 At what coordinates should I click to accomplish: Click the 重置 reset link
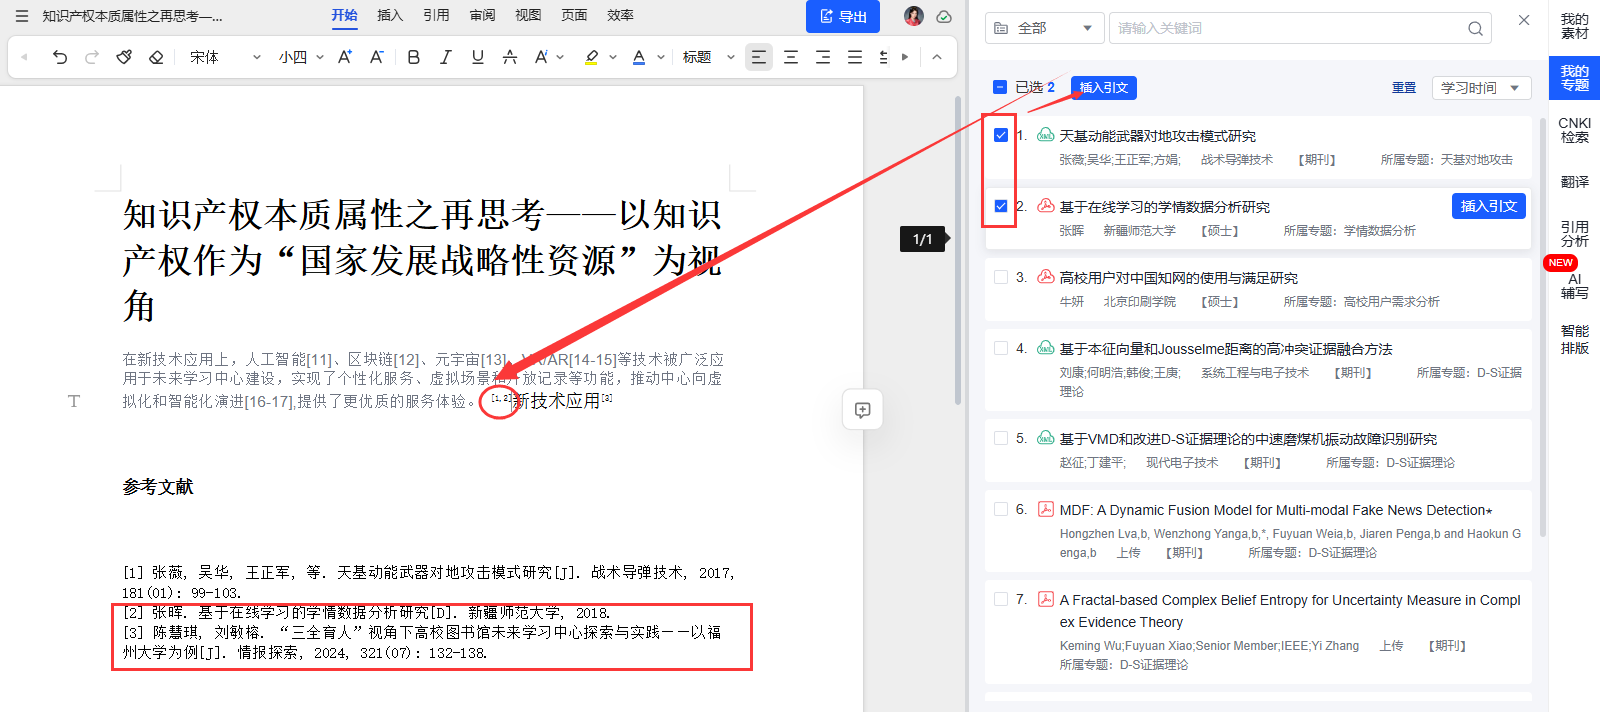(1404, 88)
